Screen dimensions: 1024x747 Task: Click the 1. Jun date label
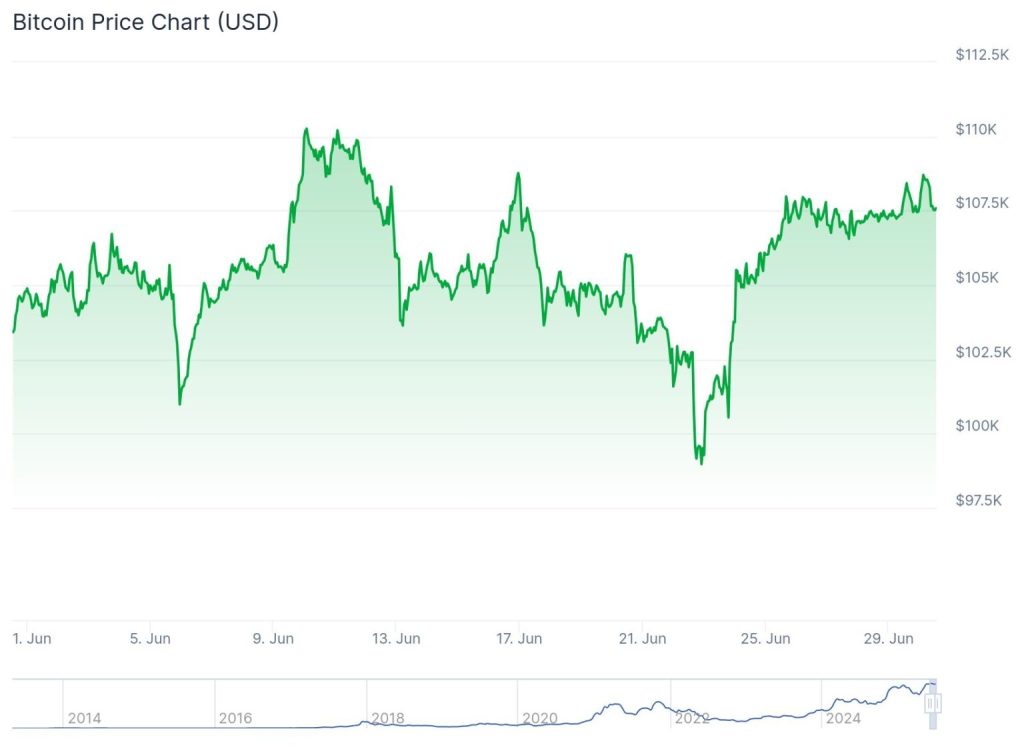pyautogui.click(x=31, y=638)
